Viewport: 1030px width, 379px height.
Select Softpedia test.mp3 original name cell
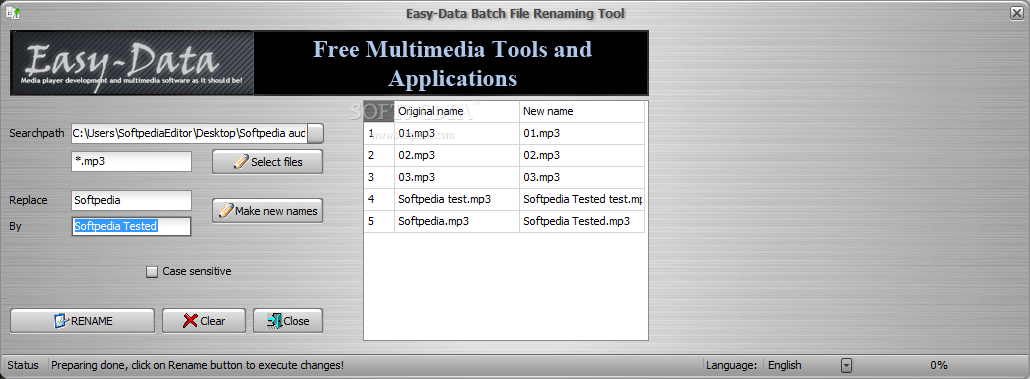click(457, 199)
